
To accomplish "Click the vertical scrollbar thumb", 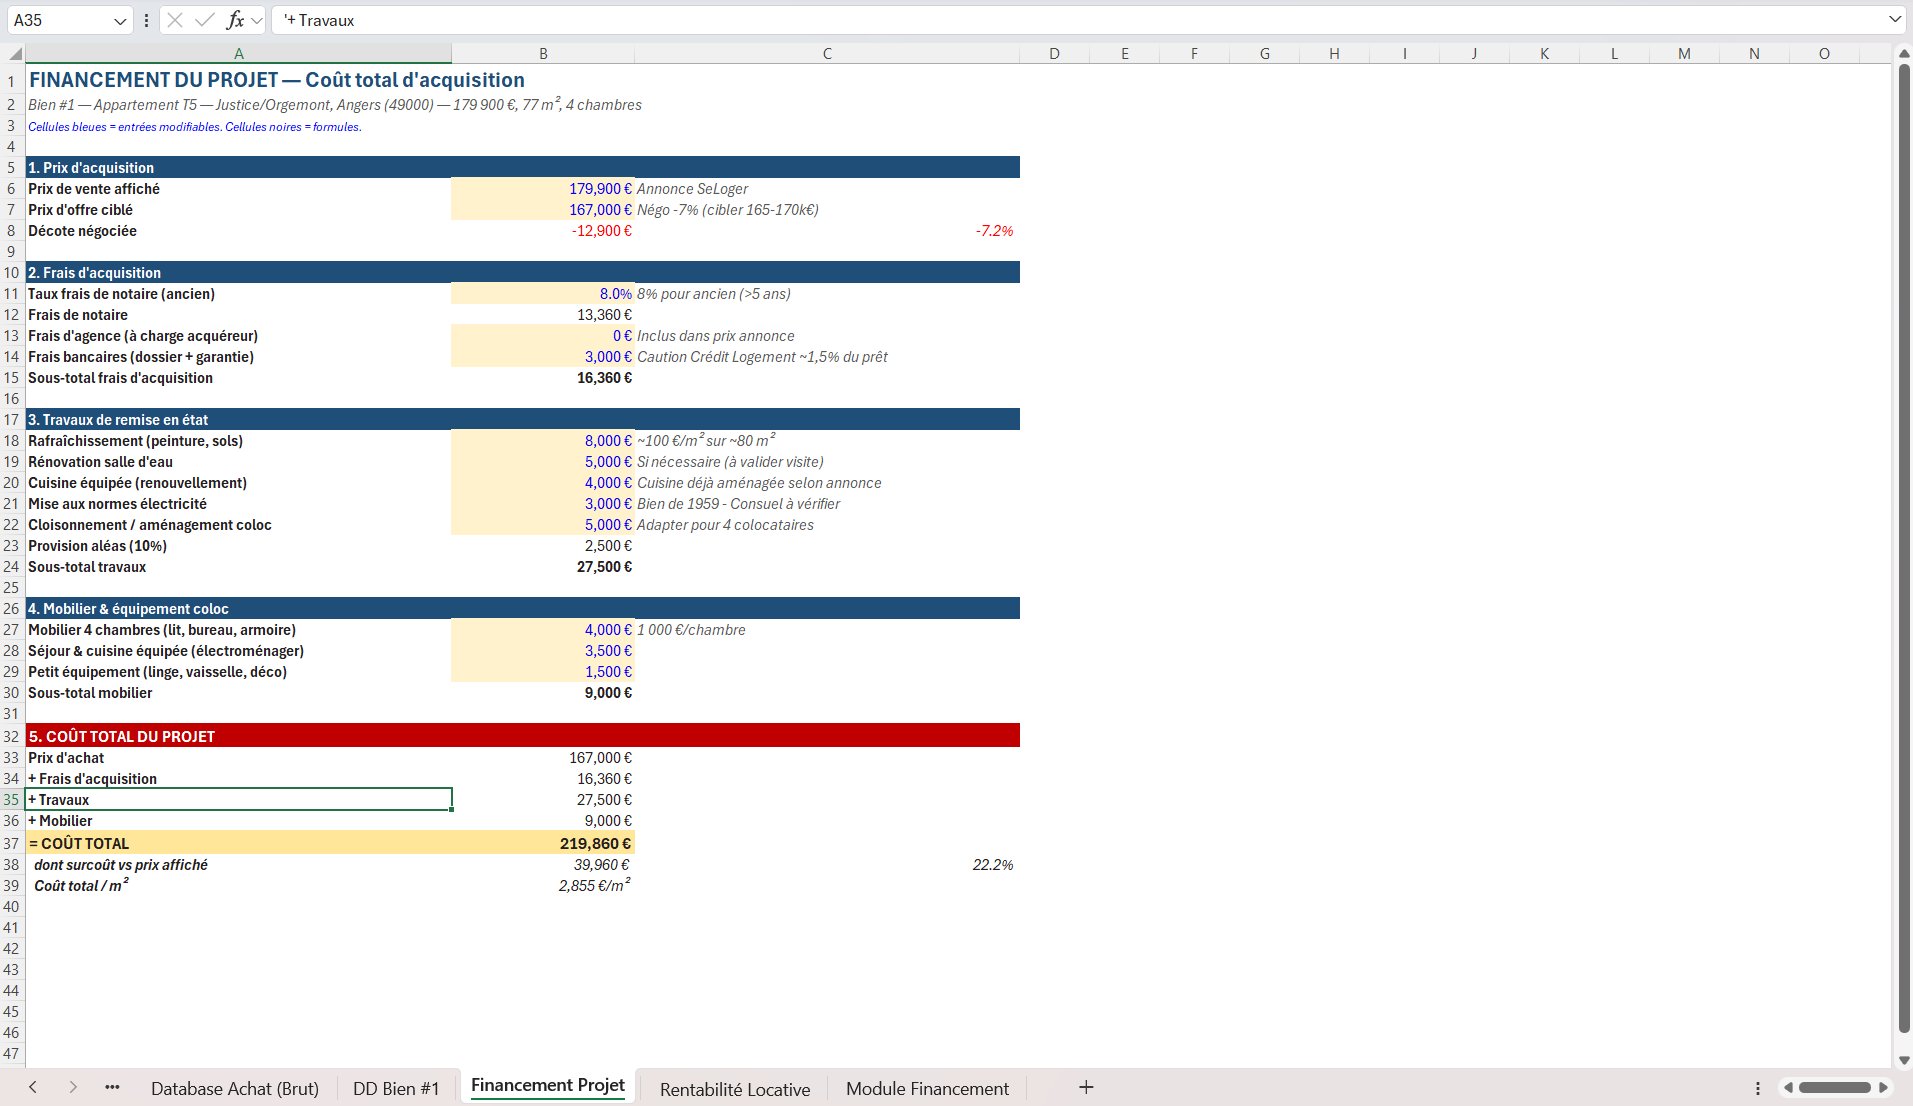I will point(1904,548).
